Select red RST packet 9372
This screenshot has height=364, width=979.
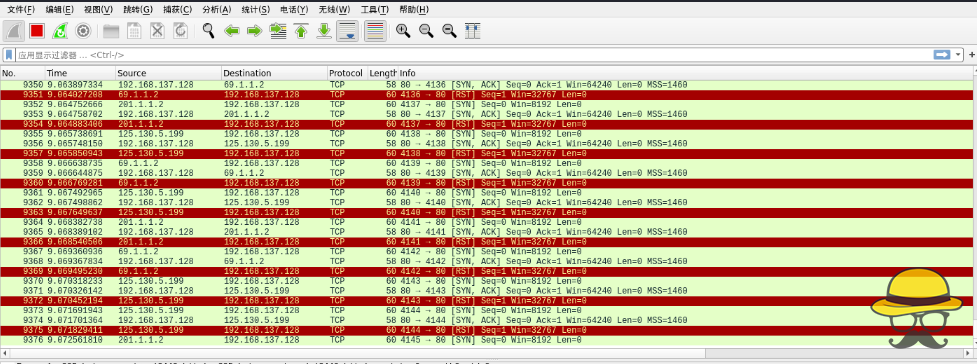pyautogui.click(x=487, y=300)
